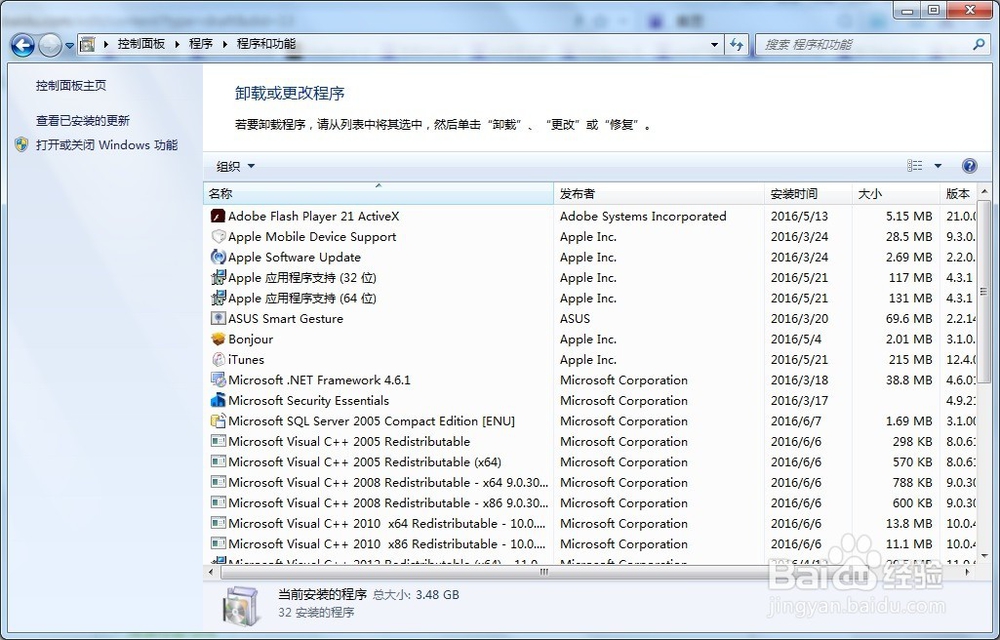Image resolution: width=1000 pixels, height=640 pixels.
Task: Click the iTunes icon
Action: pos(218,360)
